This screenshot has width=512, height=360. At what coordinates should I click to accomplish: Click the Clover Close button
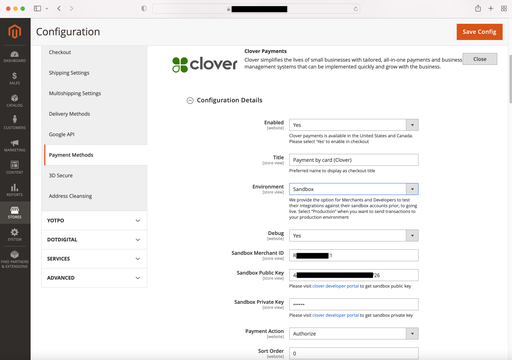tap(480, 59)
